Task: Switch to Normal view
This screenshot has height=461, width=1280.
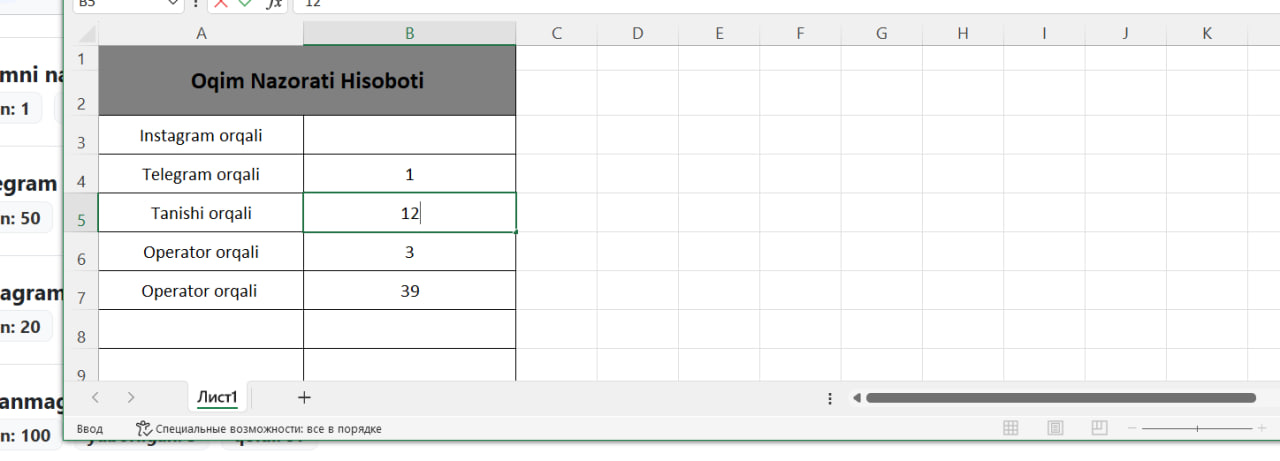Action: tap(1011, 428)
